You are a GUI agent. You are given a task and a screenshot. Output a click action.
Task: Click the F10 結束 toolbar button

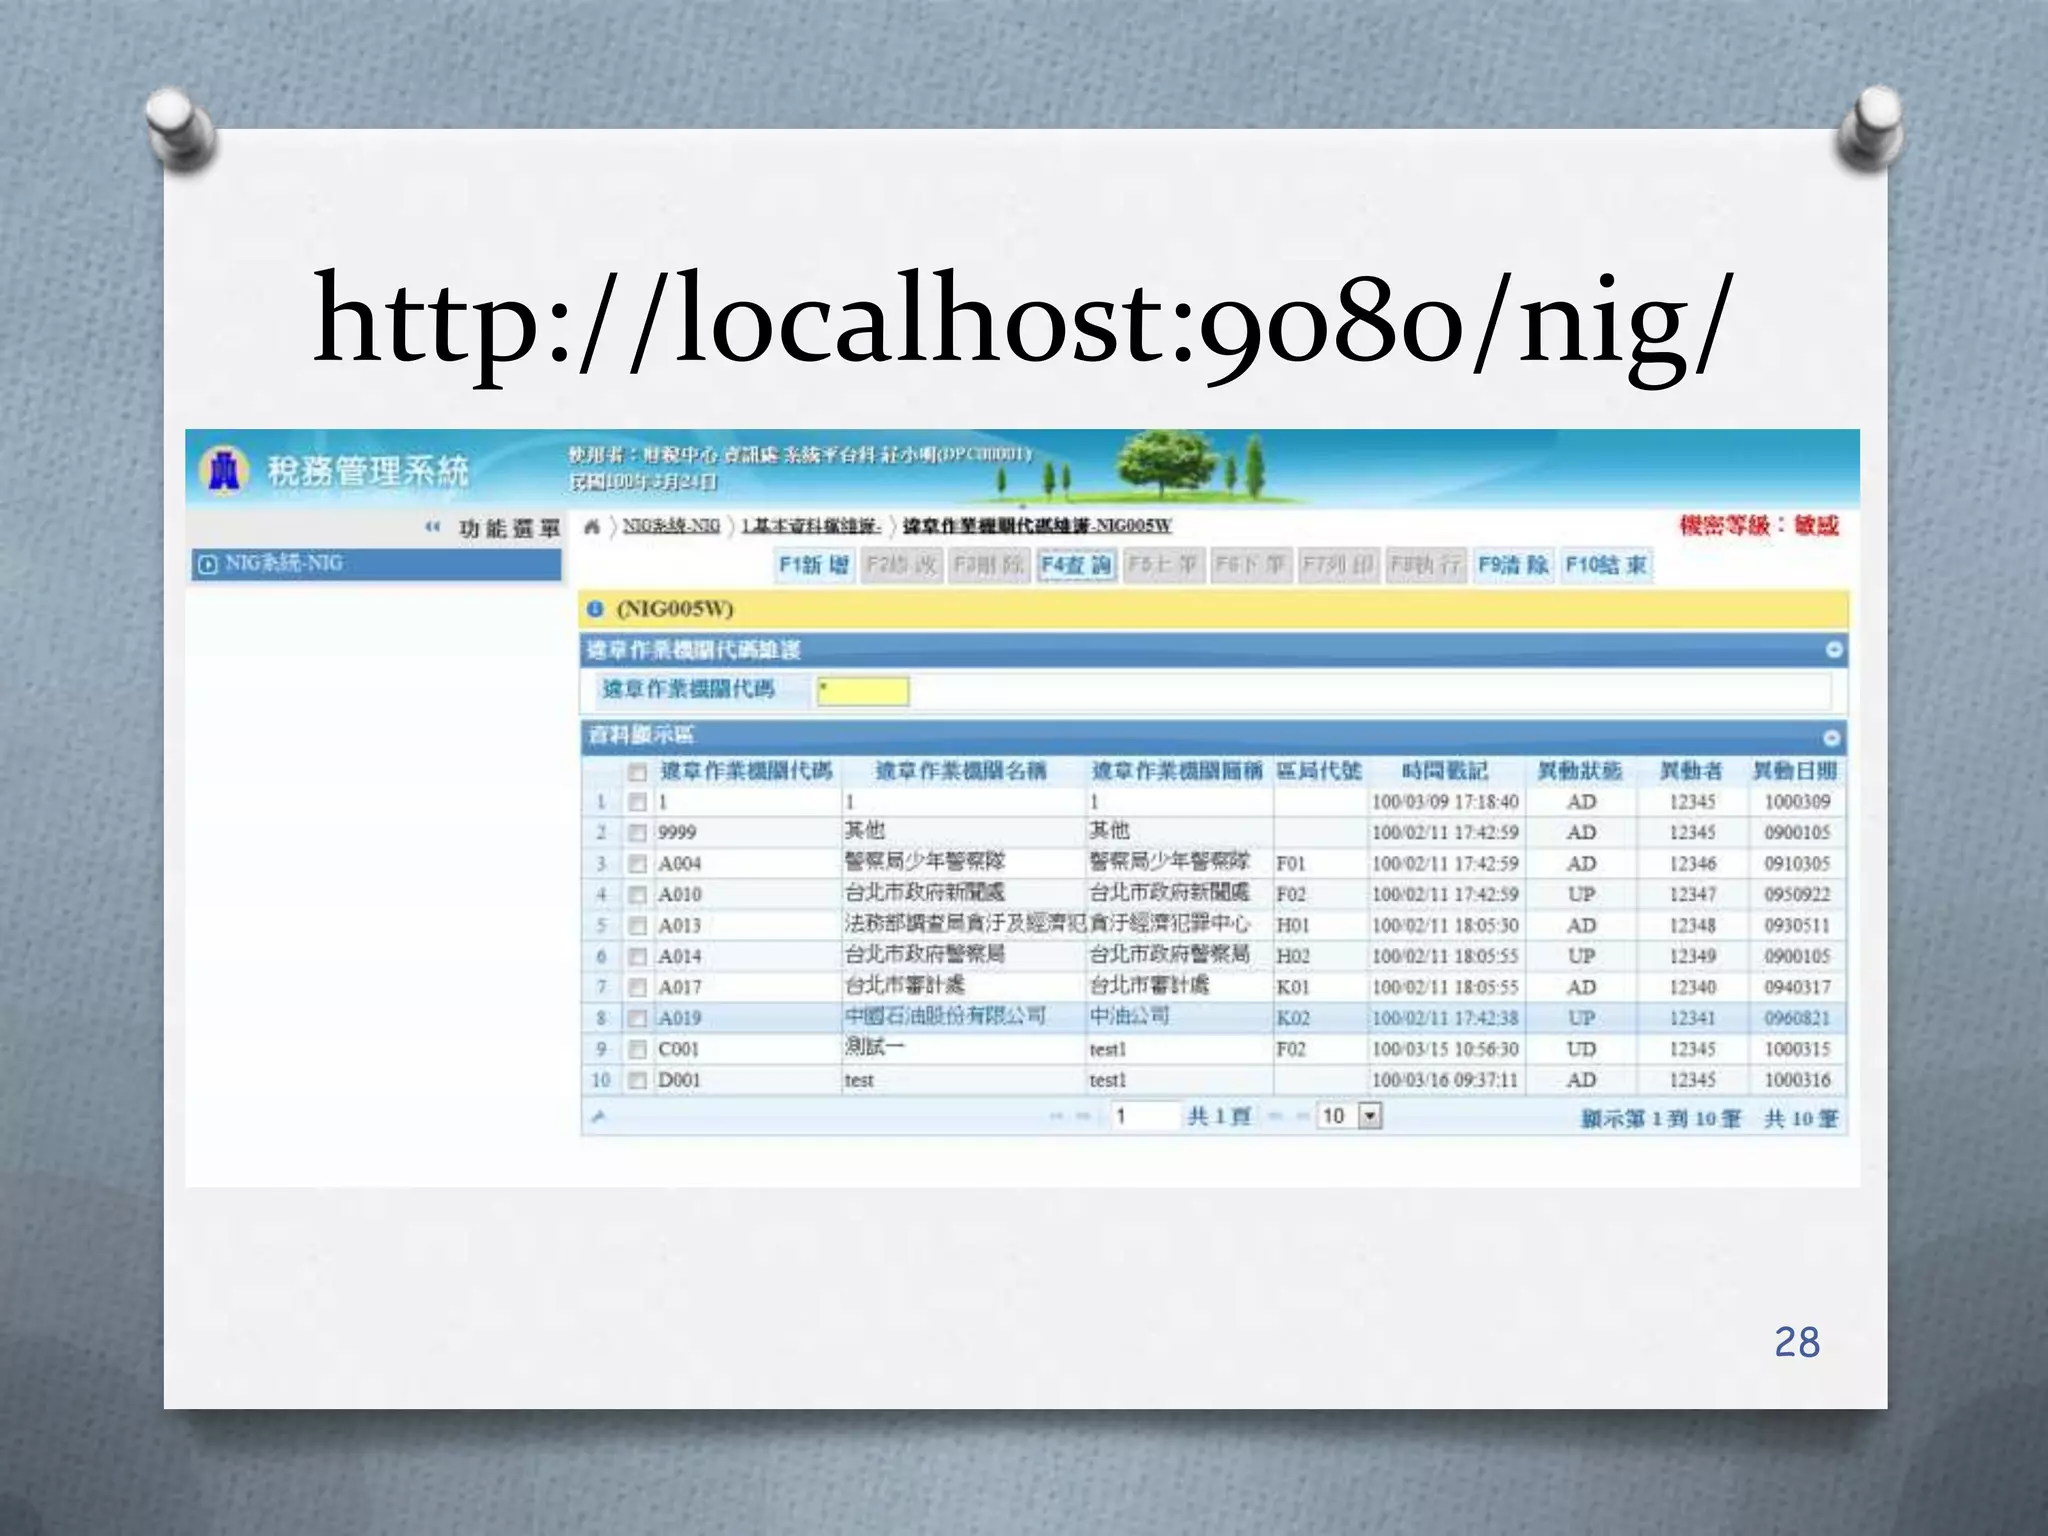click(x=1606, y=566)
